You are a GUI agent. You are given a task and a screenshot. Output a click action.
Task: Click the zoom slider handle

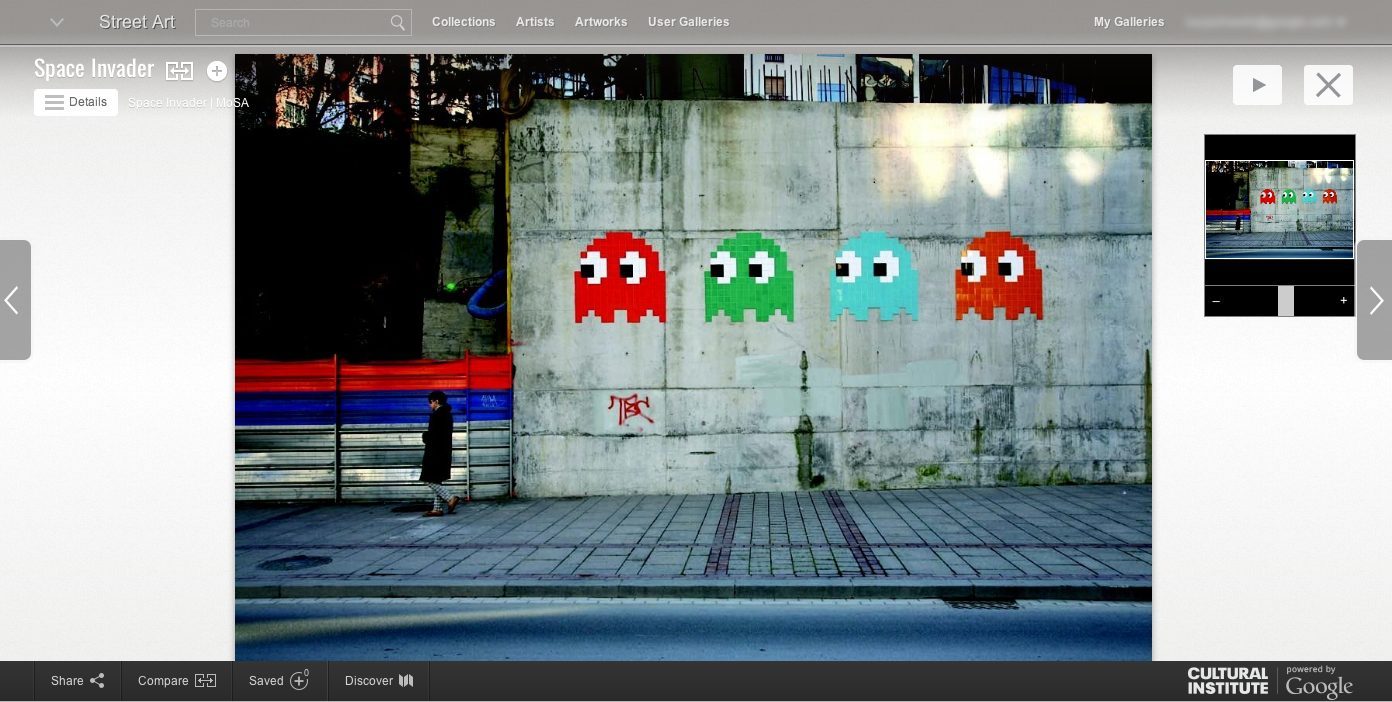coord(1286,301)
